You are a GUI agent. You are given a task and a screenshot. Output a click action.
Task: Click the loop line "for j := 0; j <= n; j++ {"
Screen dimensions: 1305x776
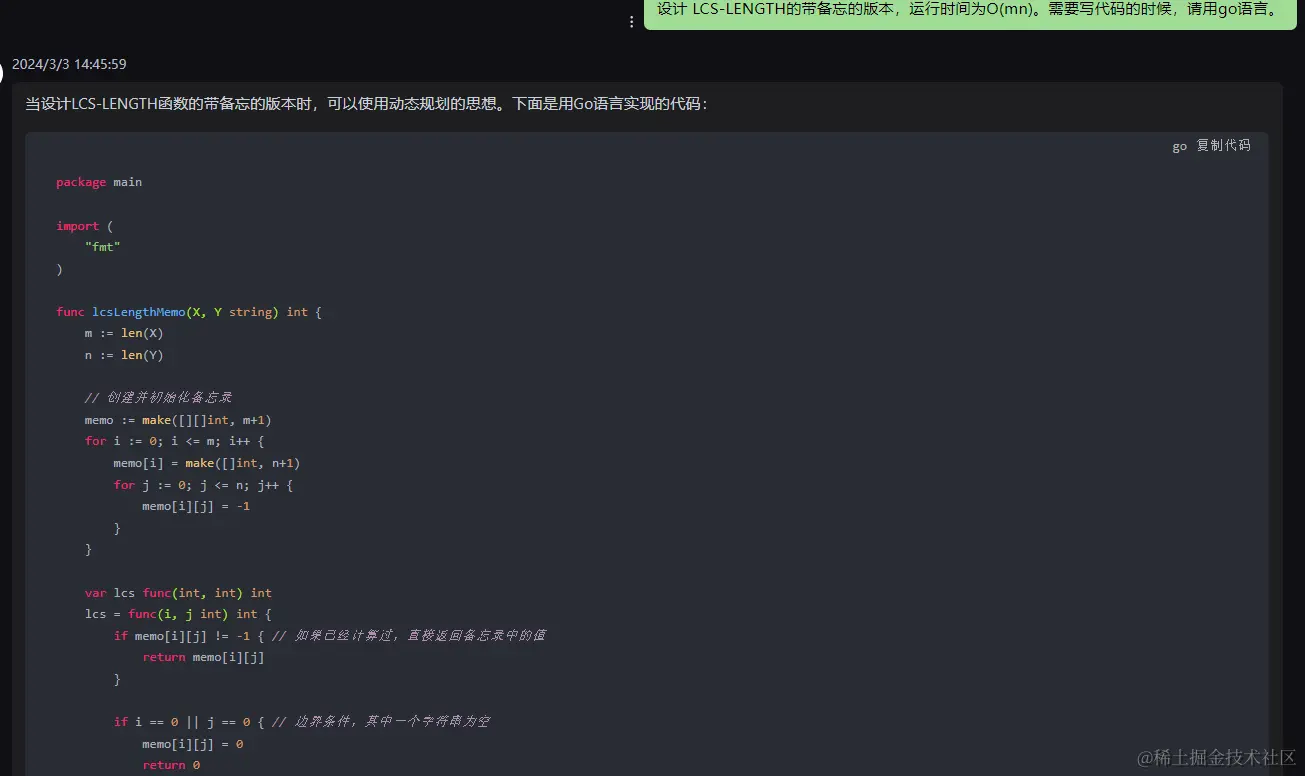tap(203, 485)
